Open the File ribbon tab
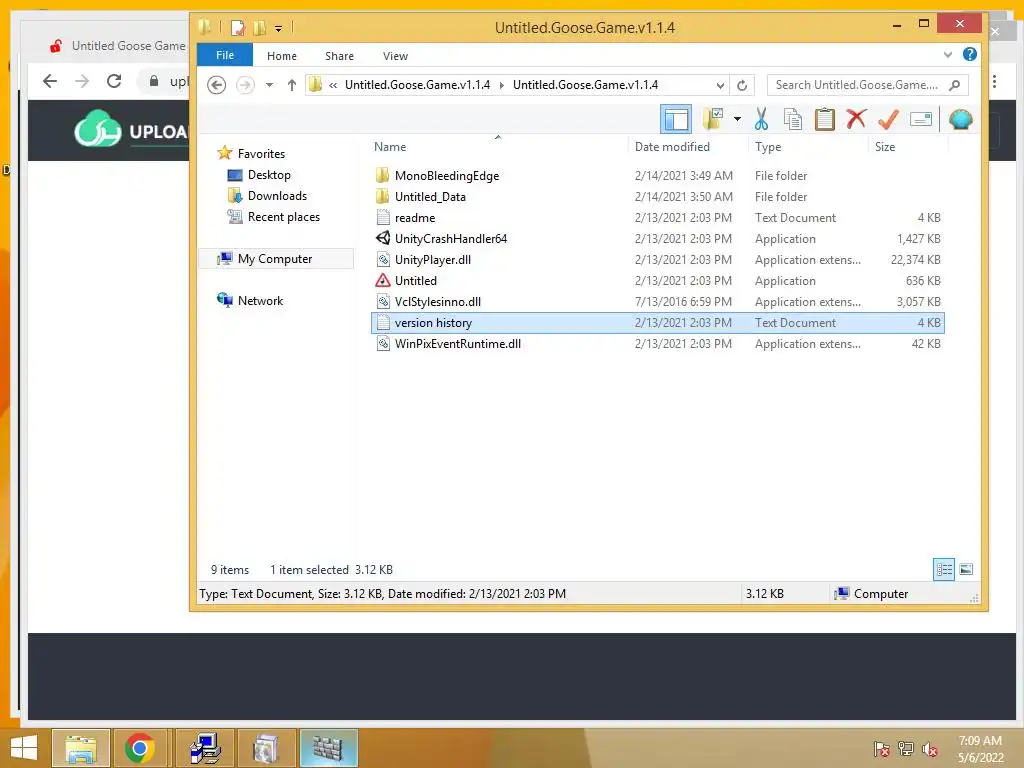This screenshot has height=768, width=1024. (x=225, y=55)
